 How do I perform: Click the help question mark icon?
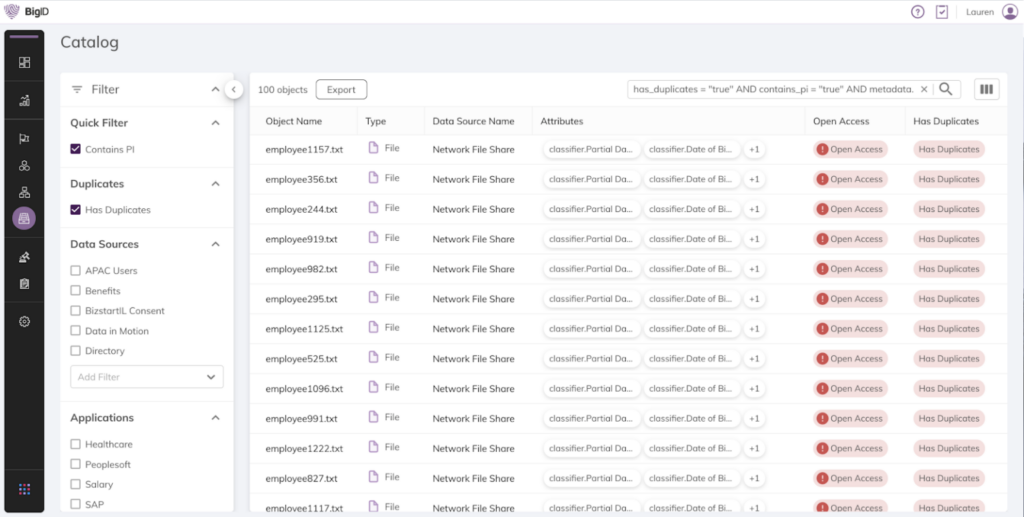(917, 12)
